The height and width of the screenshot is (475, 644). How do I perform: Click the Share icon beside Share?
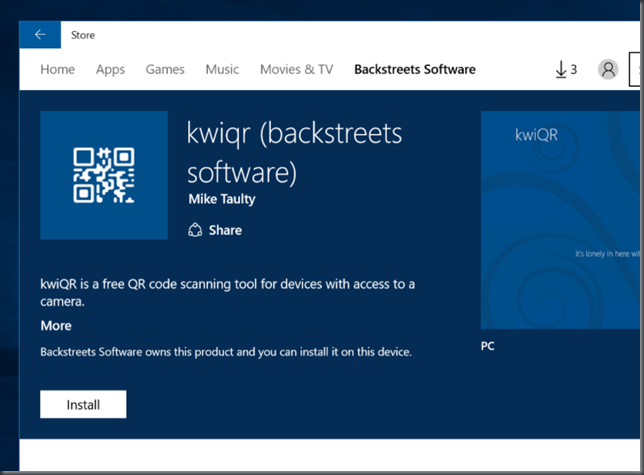click(195, 230)
